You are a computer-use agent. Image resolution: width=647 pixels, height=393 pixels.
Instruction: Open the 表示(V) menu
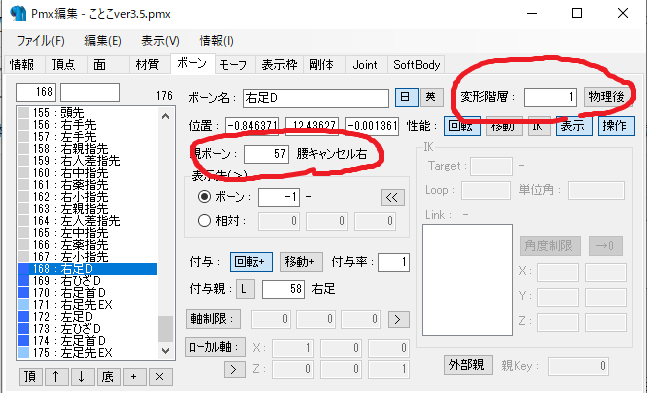(160, 40)
